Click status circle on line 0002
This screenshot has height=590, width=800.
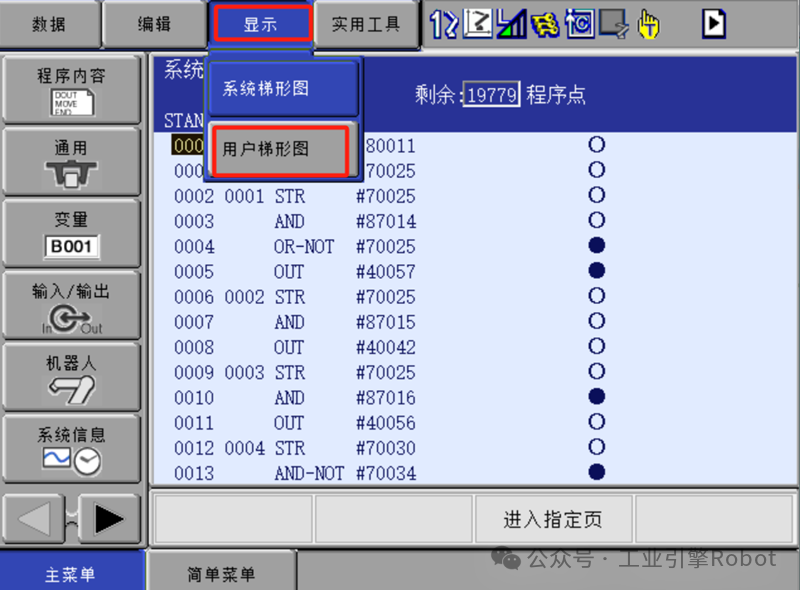[x=596, y=195]
